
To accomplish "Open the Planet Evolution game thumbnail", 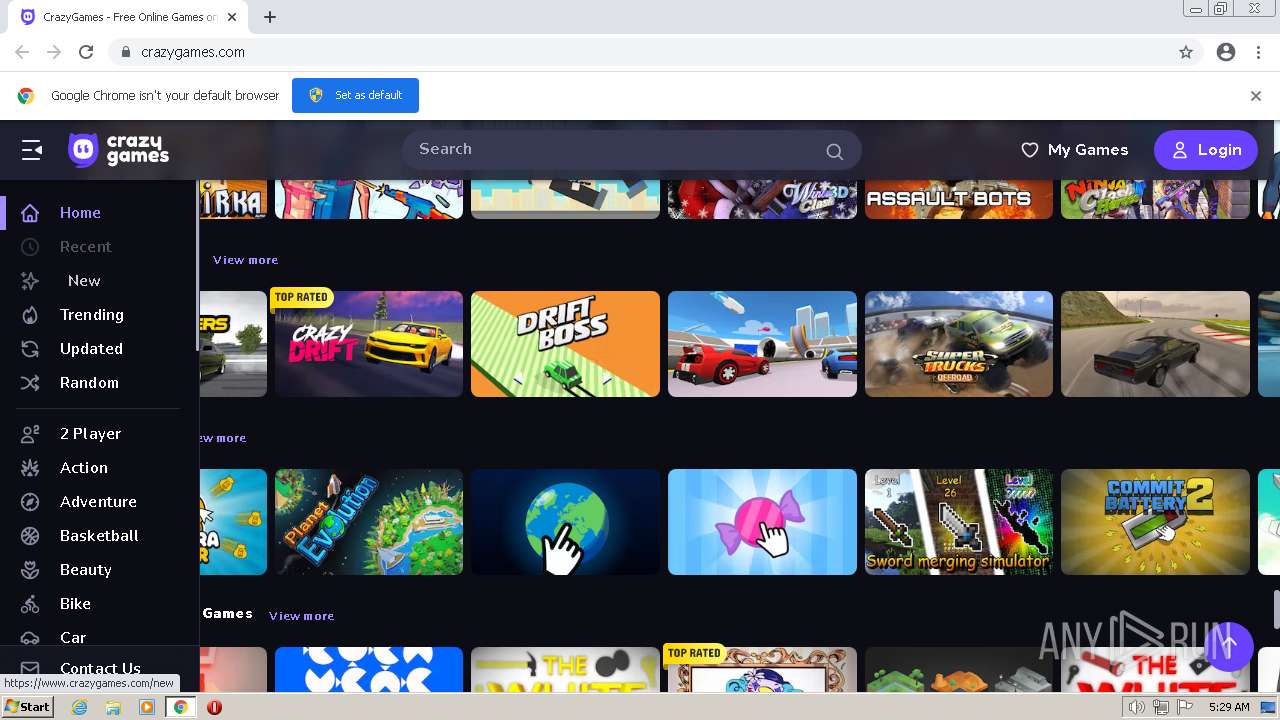I will [369, 522].
